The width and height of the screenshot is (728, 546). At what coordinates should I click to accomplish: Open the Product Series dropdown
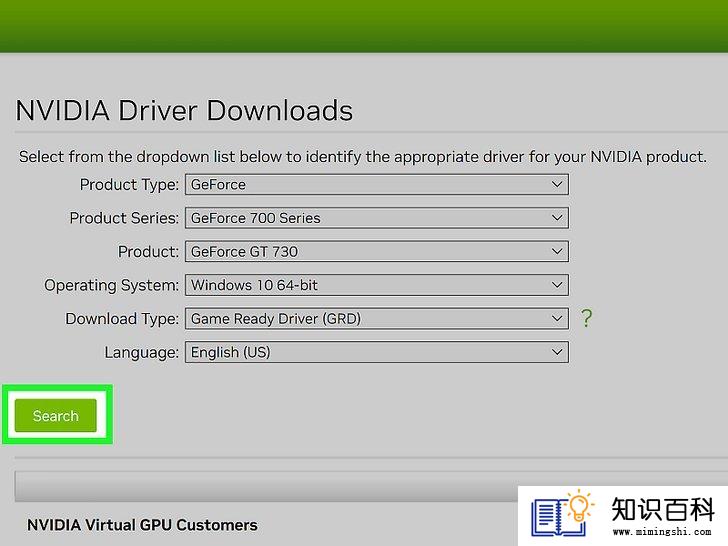[377, 218]
